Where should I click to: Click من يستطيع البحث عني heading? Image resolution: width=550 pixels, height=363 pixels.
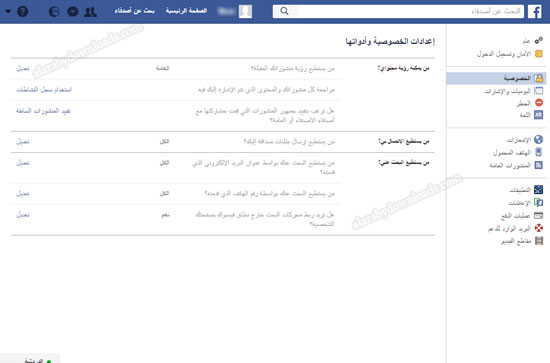coord(404,163)
